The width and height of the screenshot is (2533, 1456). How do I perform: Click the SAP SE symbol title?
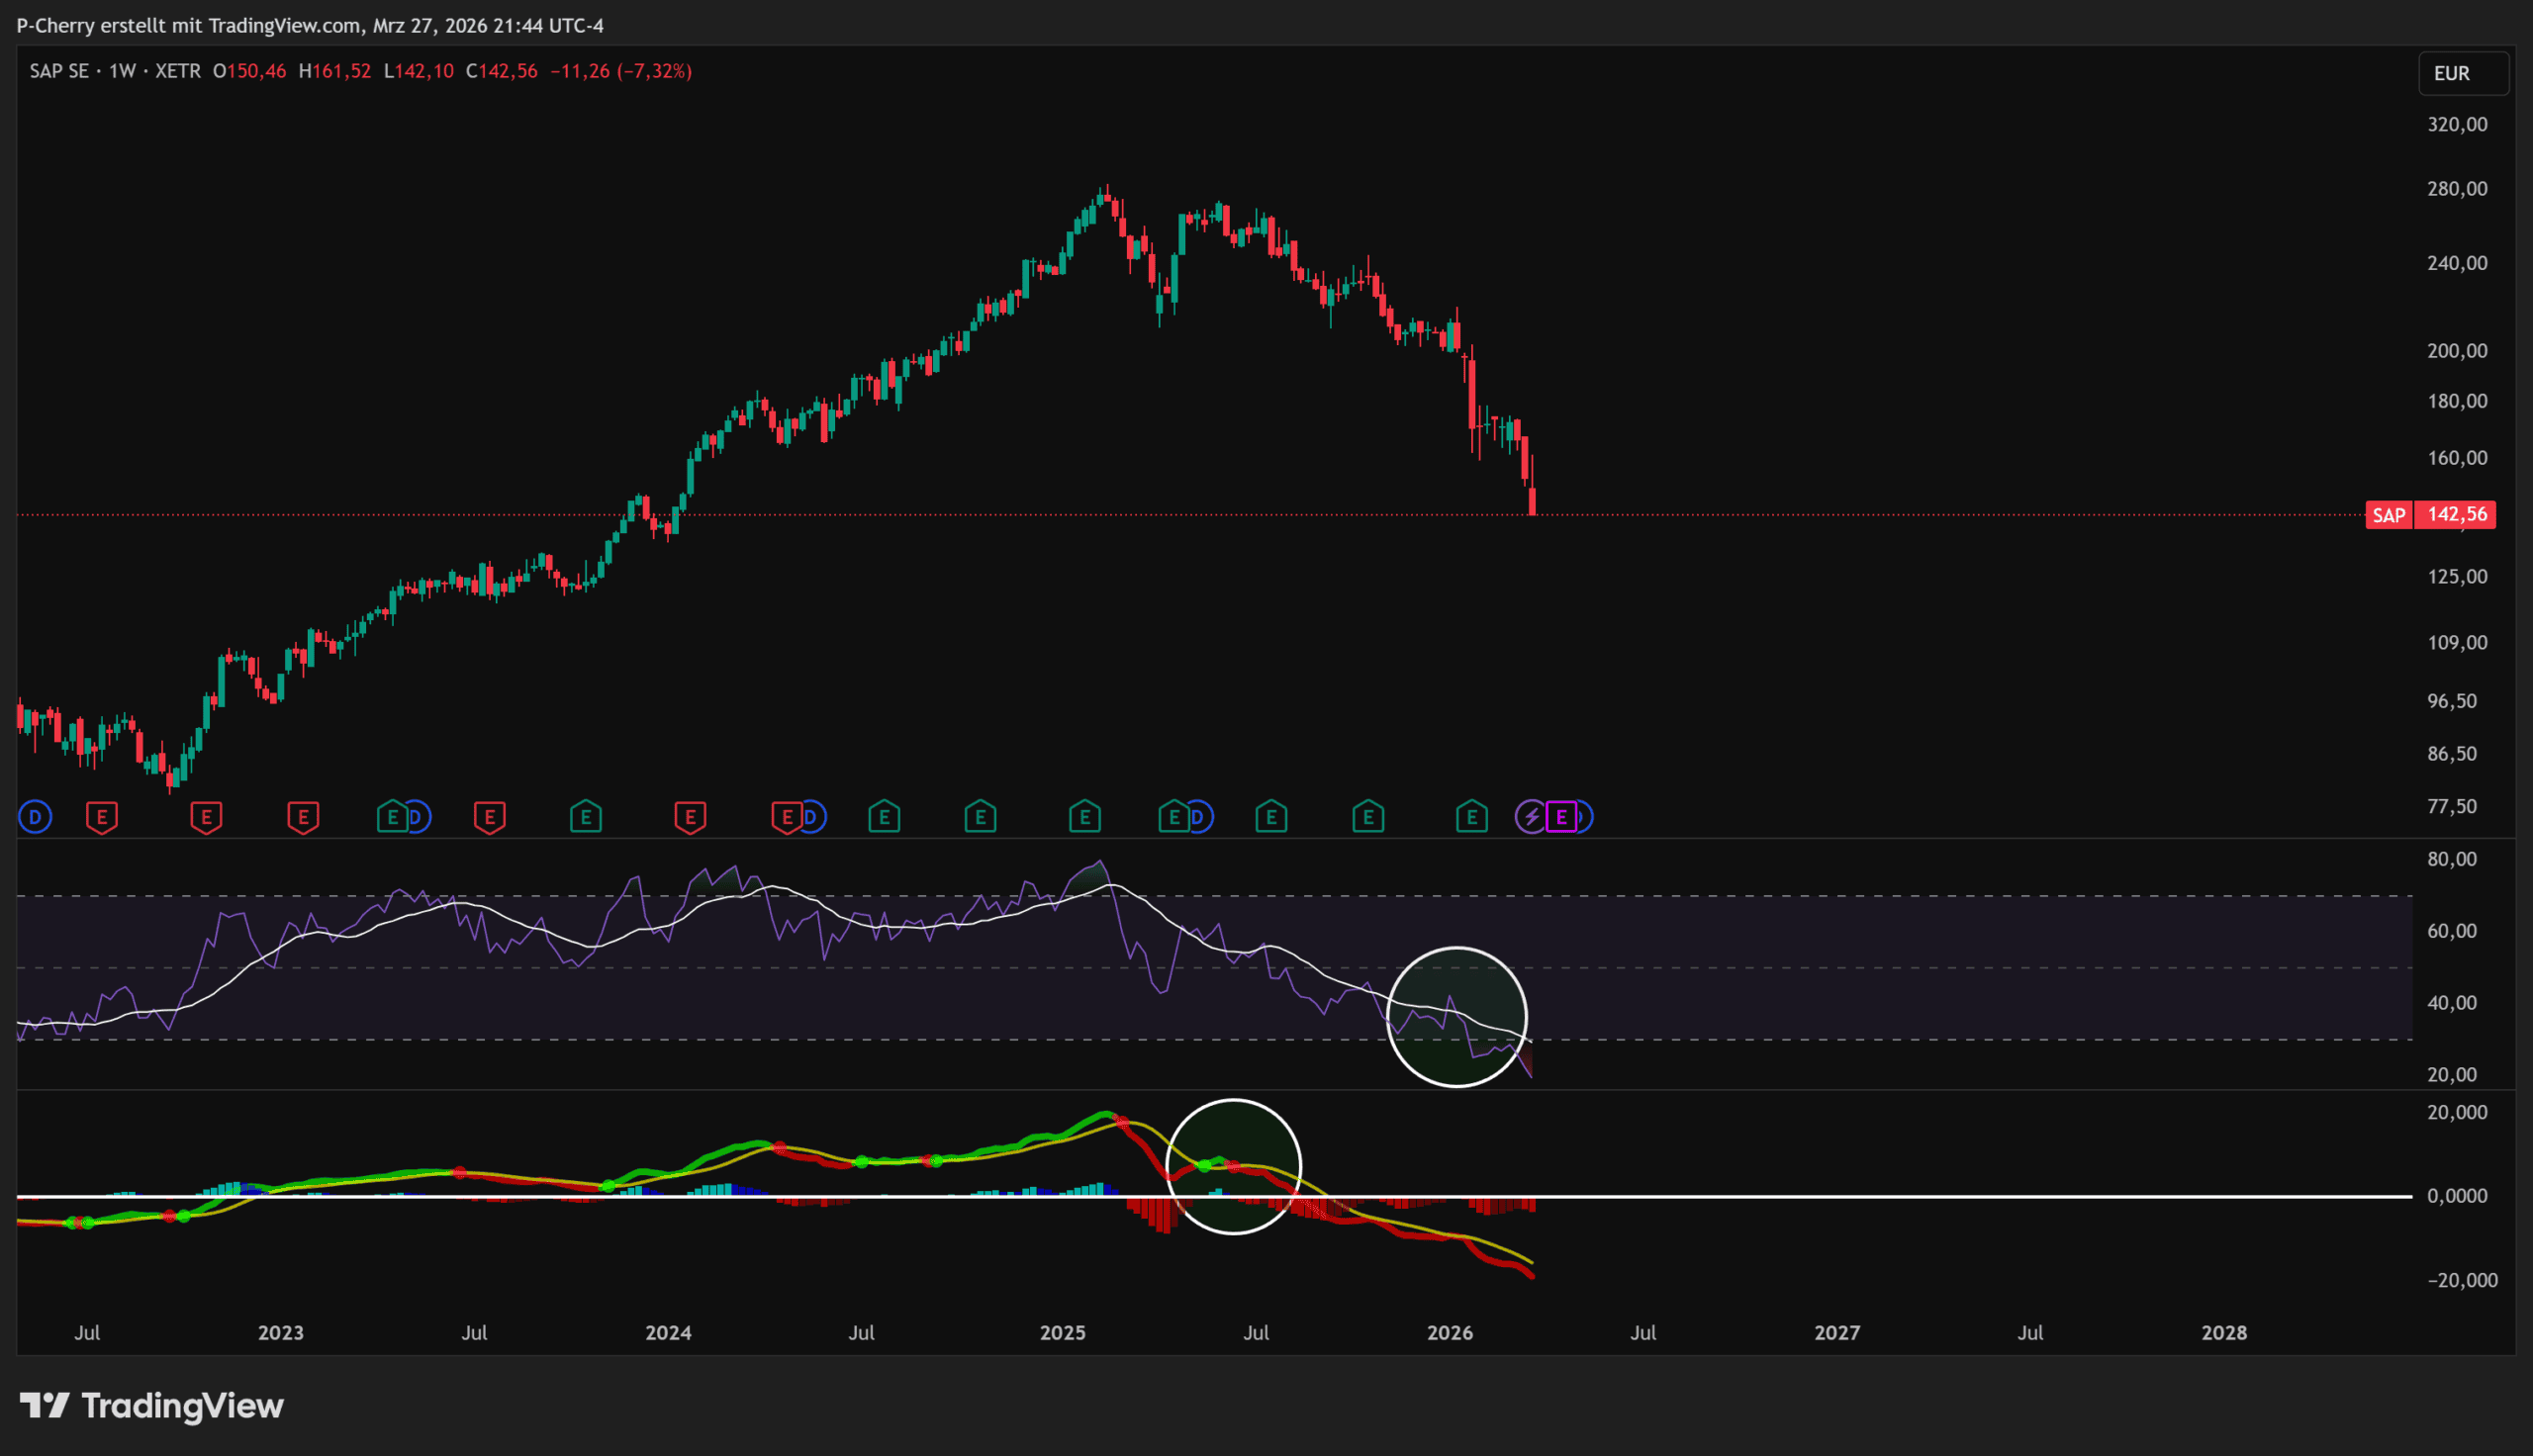[58, 71]
